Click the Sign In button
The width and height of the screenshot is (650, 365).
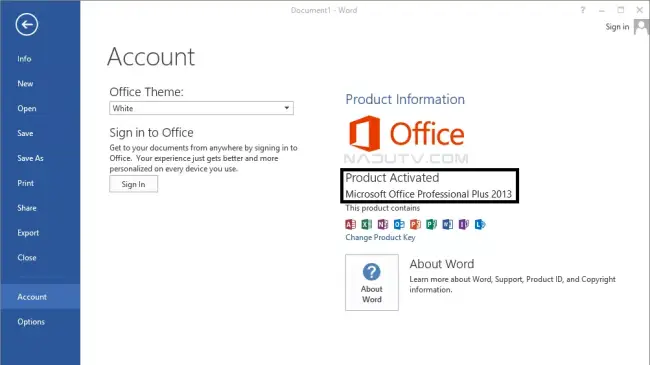tap(133, 184)
